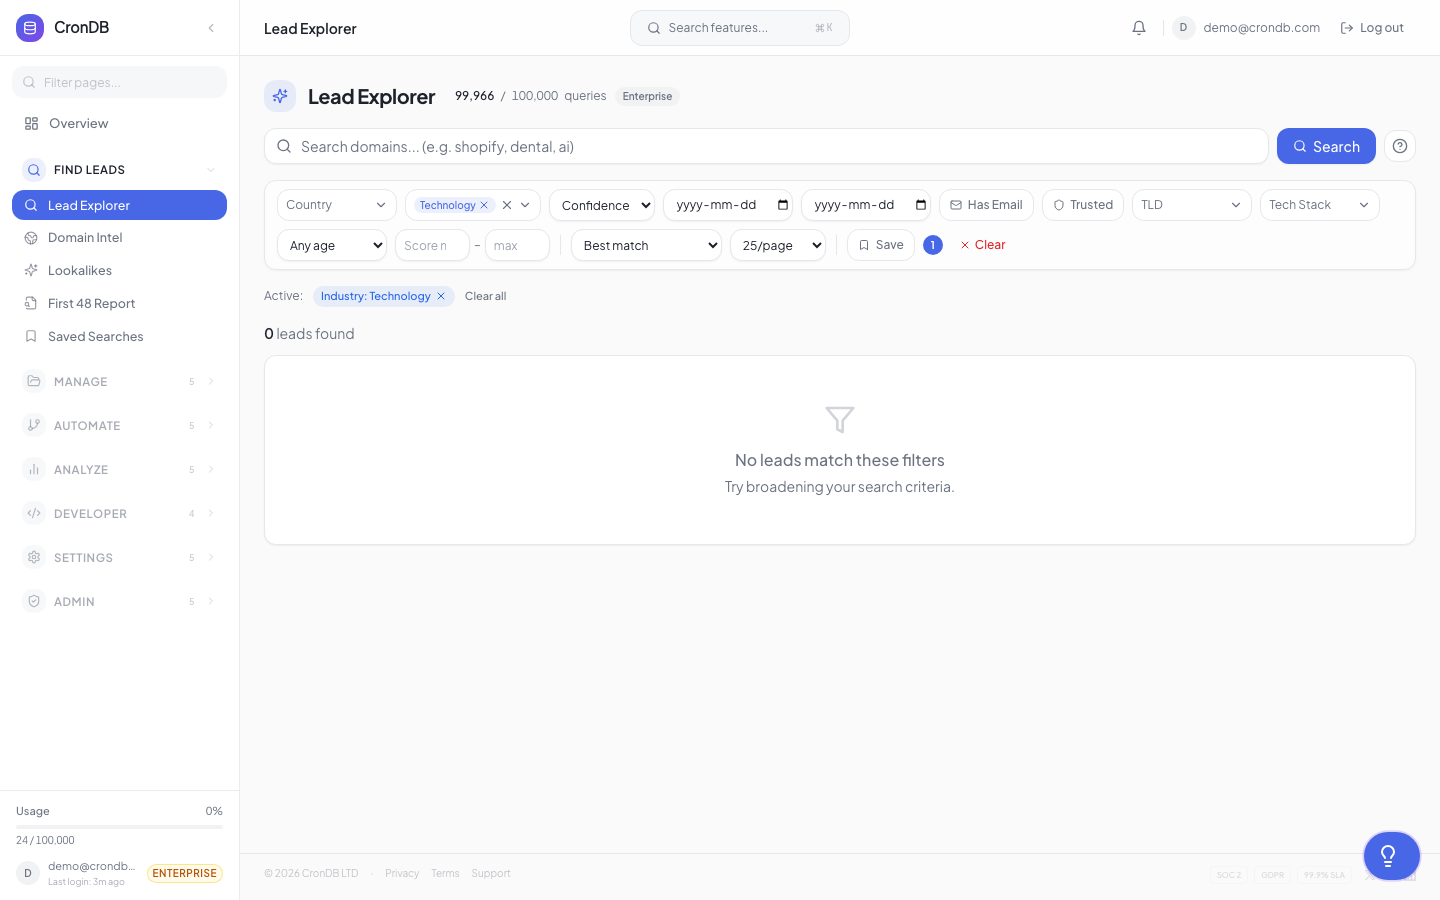Open the lightbulb help widget
The height and width of the screenshot is (900, 1440).
pyautogui.click(x=1391, y=856)
